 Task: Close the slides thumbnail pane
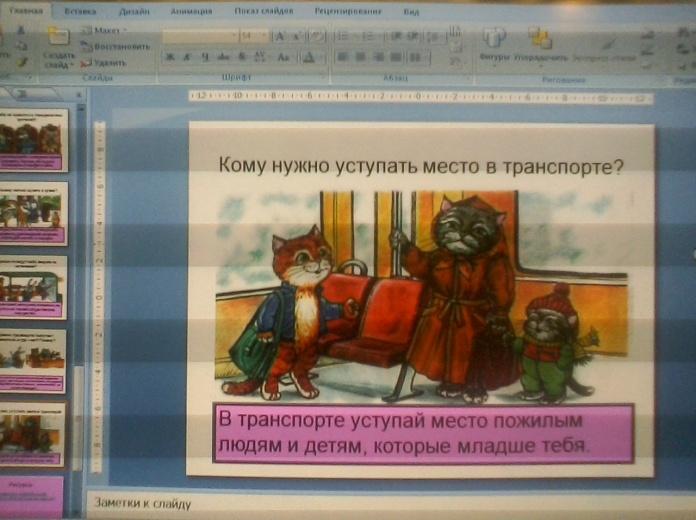pyautogui.click(x=79, y=94)
